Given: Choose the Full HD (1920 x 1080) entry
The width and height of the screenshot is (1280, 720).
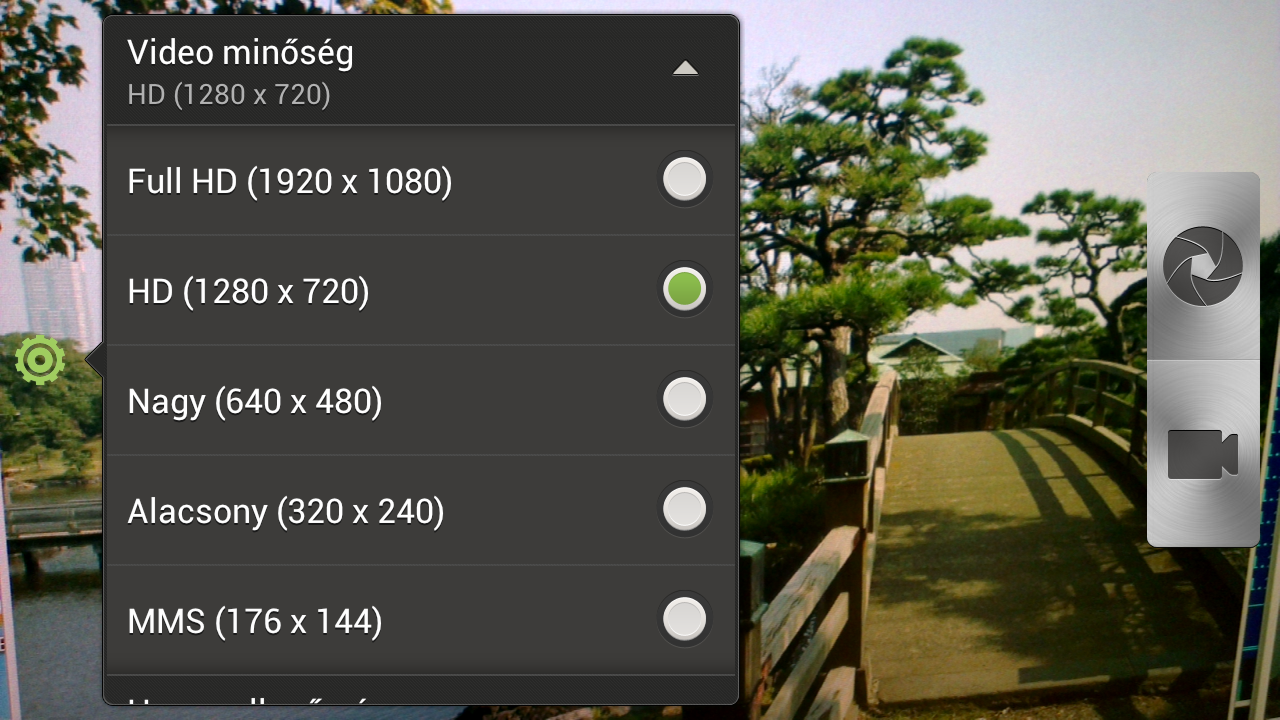Looking at the screenshot, I should (x=421, y=181).
